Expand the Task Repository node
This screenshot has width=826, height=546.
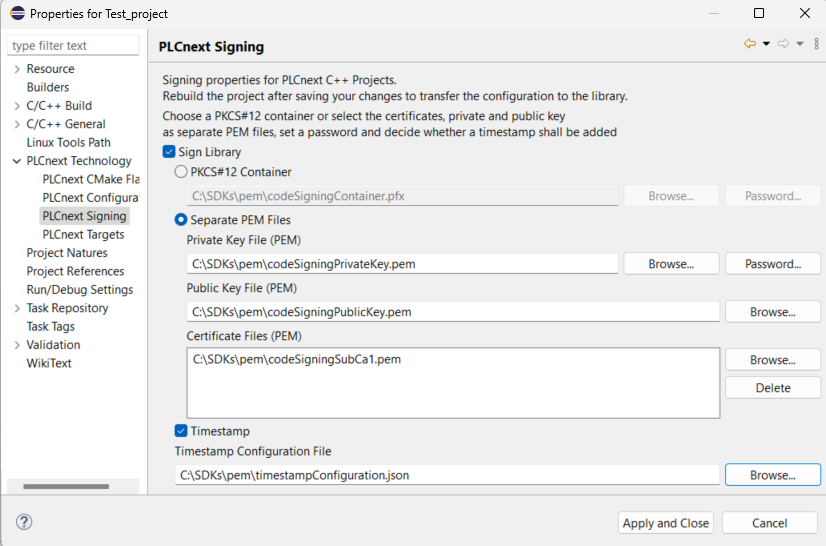(x=17, y=308)
